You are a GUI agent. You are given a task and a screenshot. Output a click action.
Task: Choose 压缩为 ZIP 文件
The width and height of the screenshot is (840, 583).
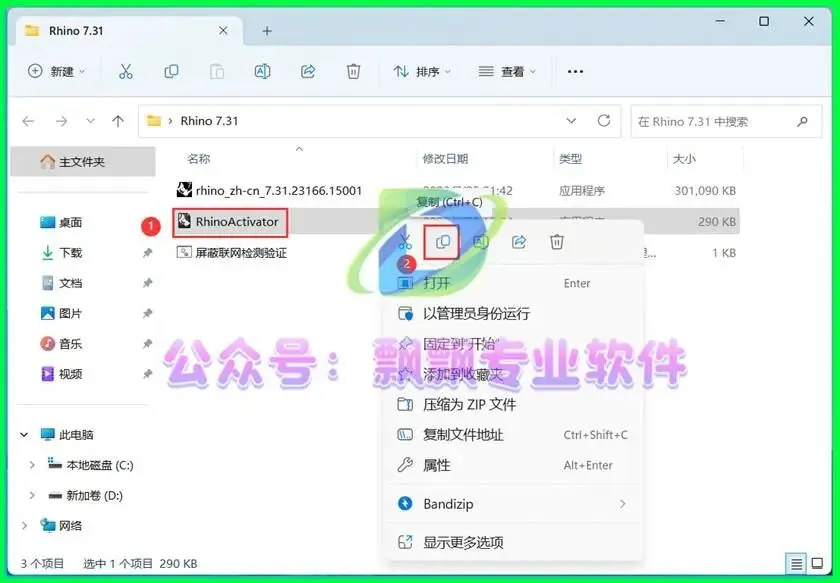click(x=514, y=405)
